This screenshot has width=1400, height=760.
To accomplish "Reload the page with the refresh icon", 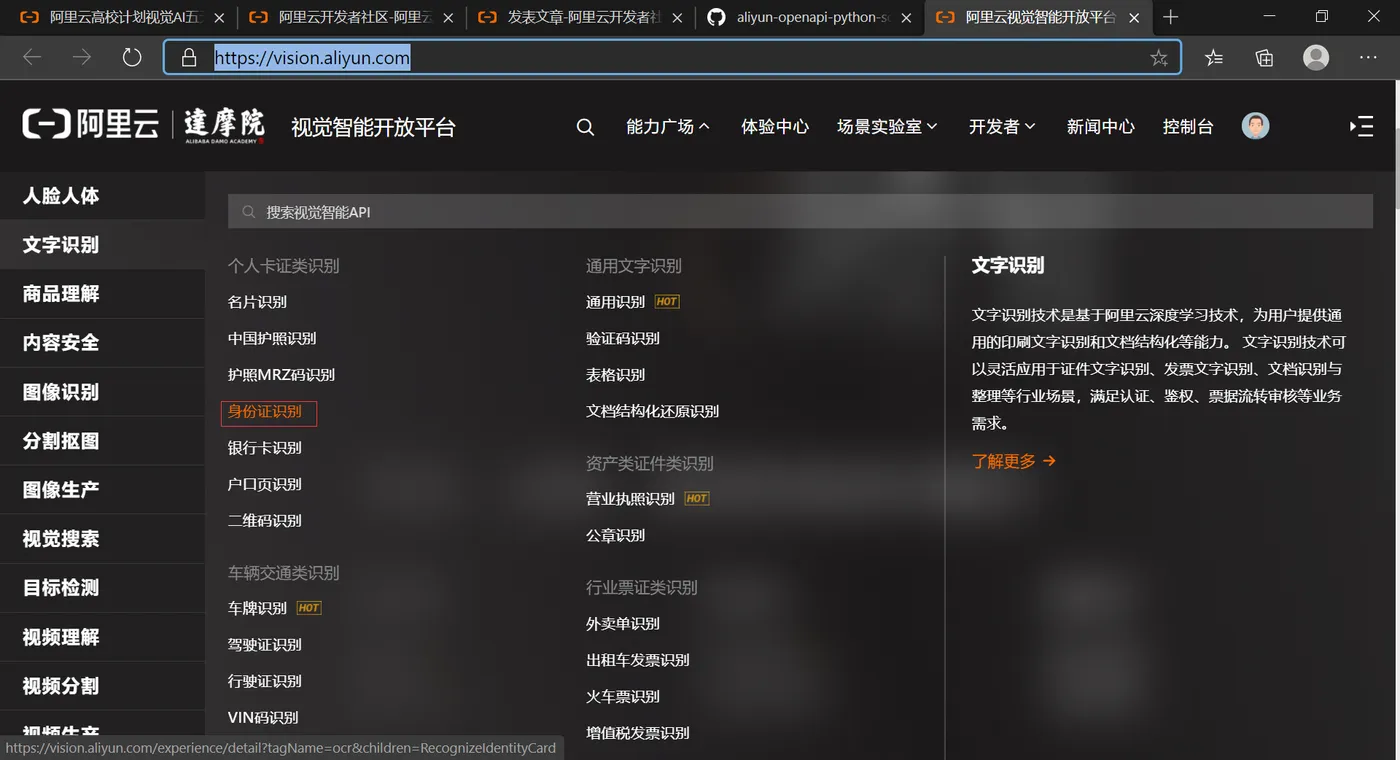I will (132, 58).
